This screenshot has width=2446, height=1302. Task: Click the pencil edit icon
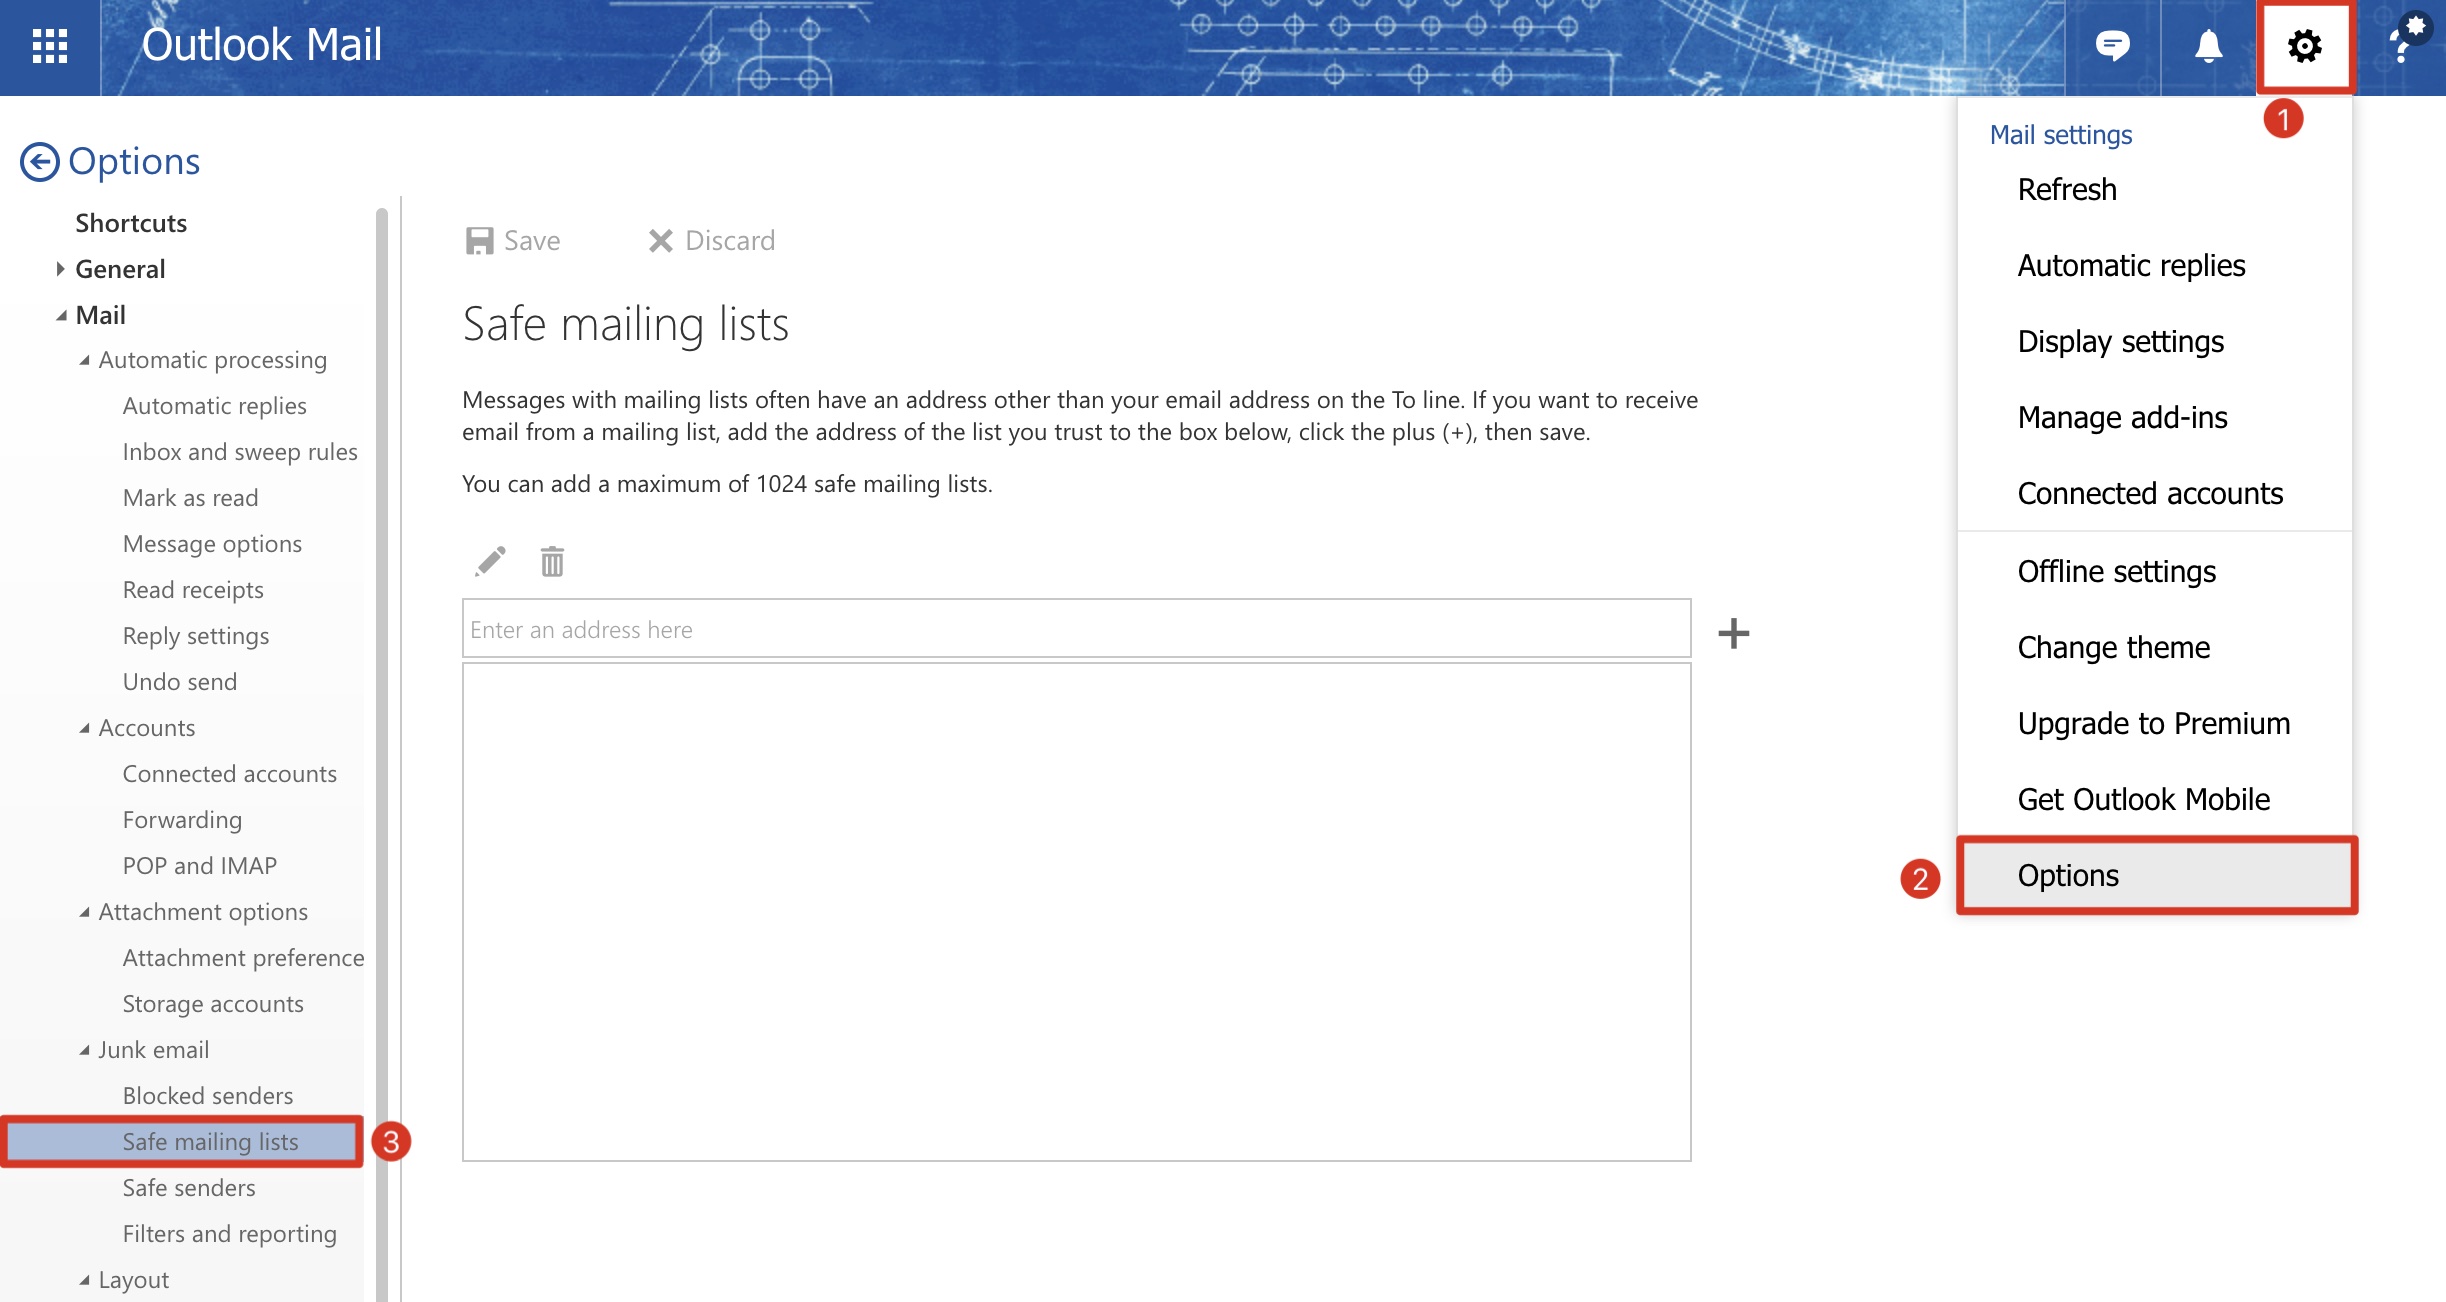pyautogui.click(x=490, y=562)
